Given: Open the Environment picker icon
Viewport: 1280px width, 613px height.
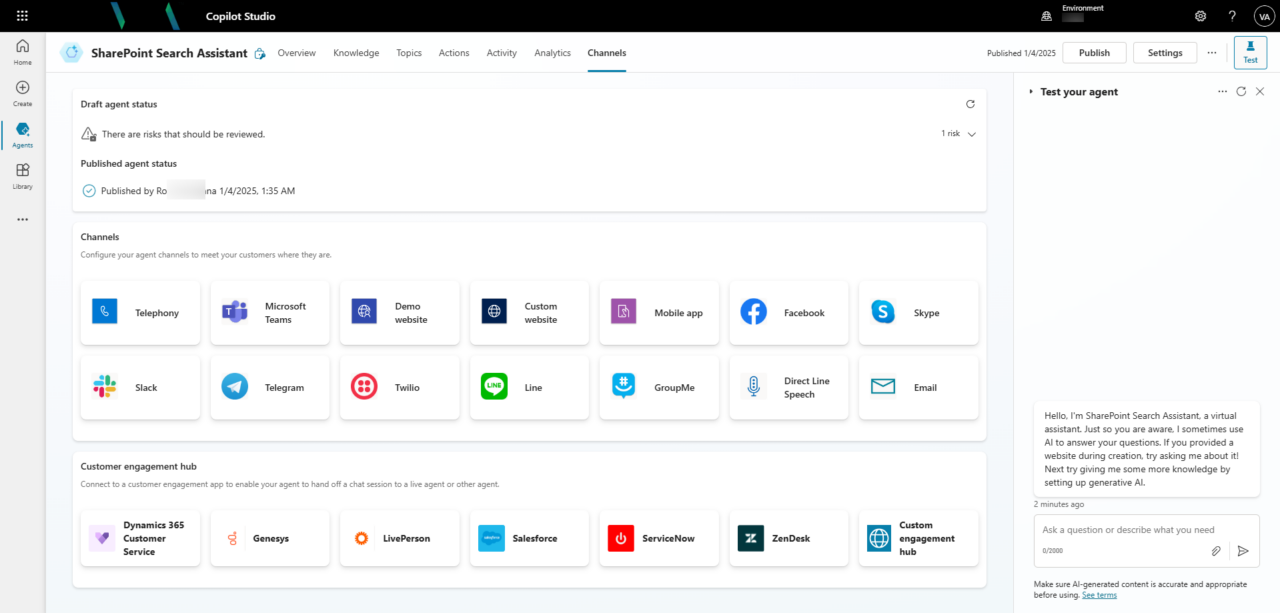Looking at the screenshot, I should [x=1046, y=16].
